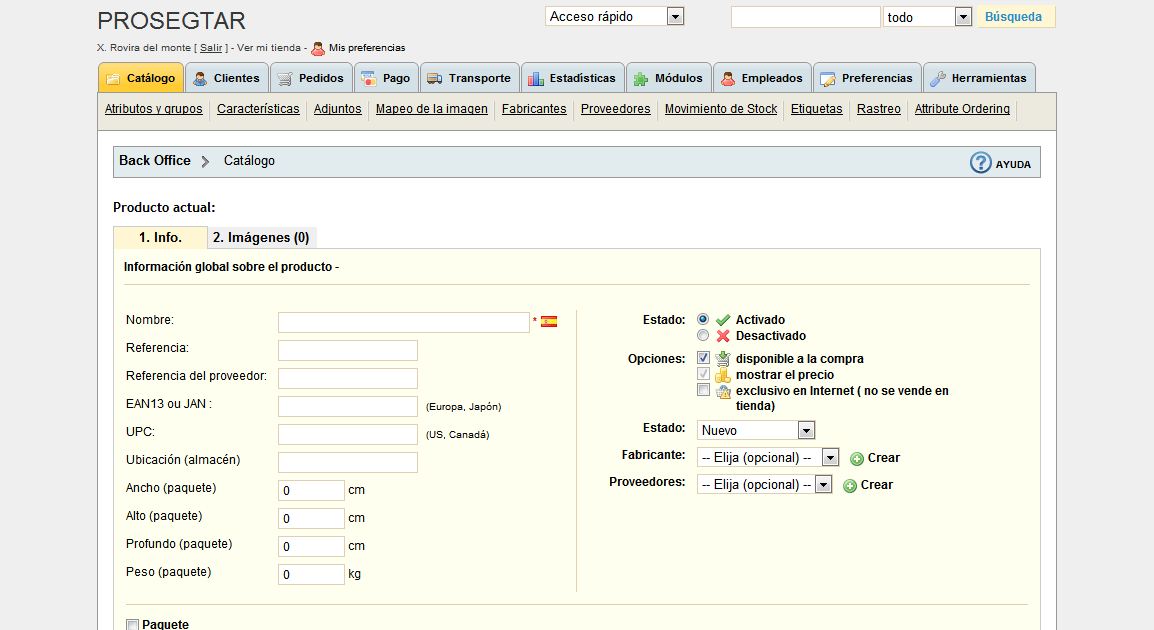Viewport: 1154px width, 630px height.
Task: Click the Referencia input field
Action: pos(347,350)
